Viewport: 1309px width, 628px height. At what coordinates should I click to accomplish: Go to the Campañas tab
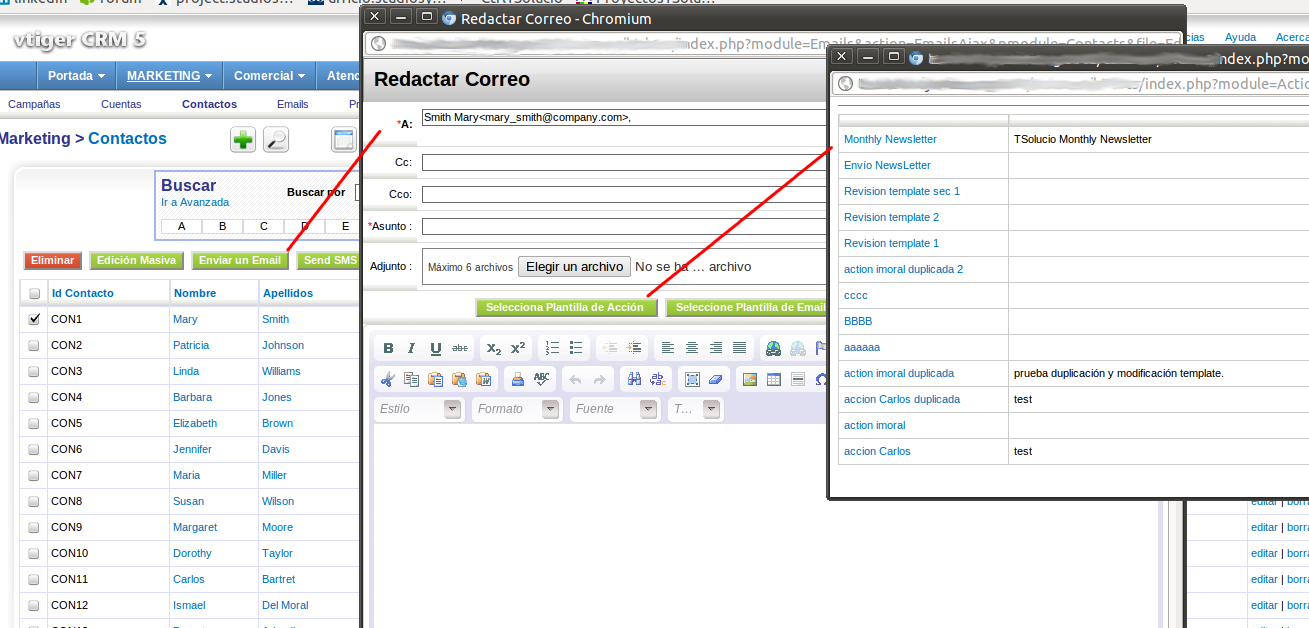[34, 104]
